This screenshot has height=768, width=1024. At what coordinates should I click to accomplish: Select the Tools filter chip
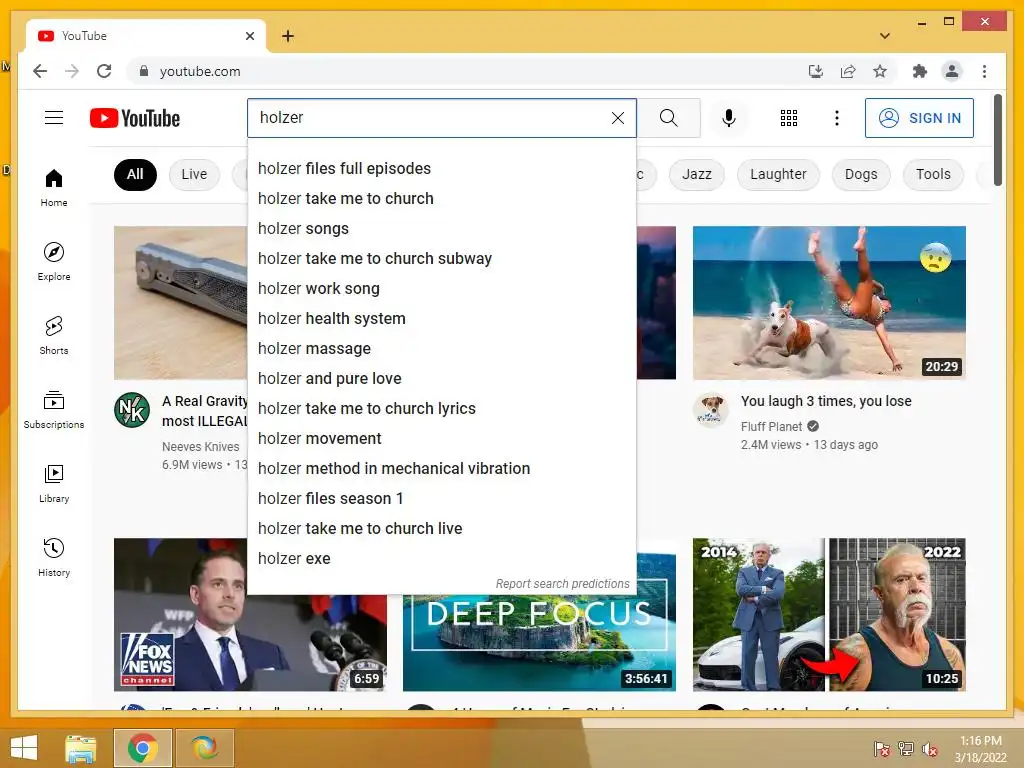[933, 174]
